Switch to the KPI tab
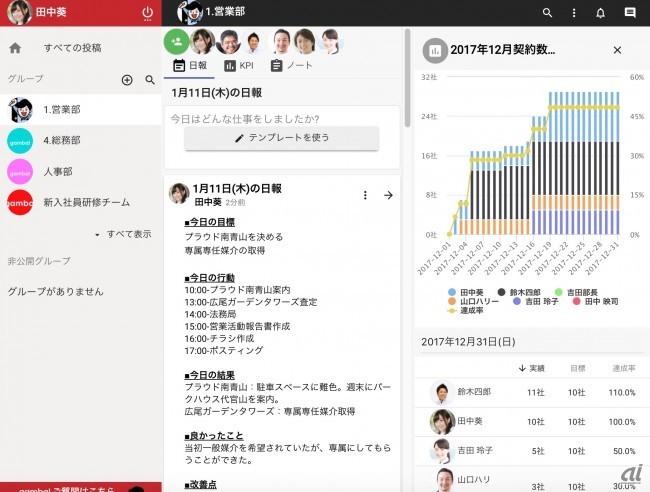This screenshot has height=492, width=650. pyautogui.click(x=239, y=65)
